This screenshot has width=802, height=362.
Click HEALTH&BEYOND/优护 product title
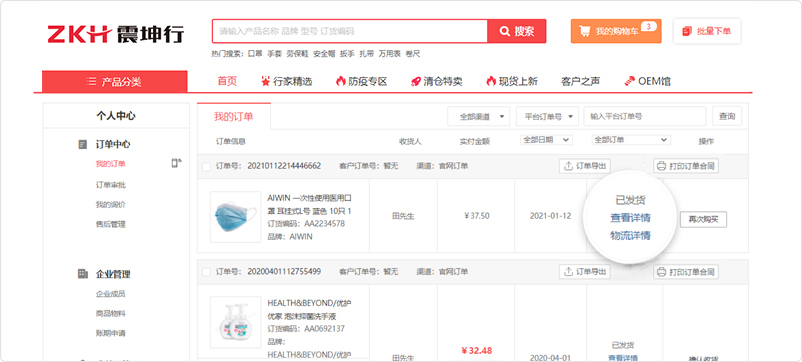(309, 310)
